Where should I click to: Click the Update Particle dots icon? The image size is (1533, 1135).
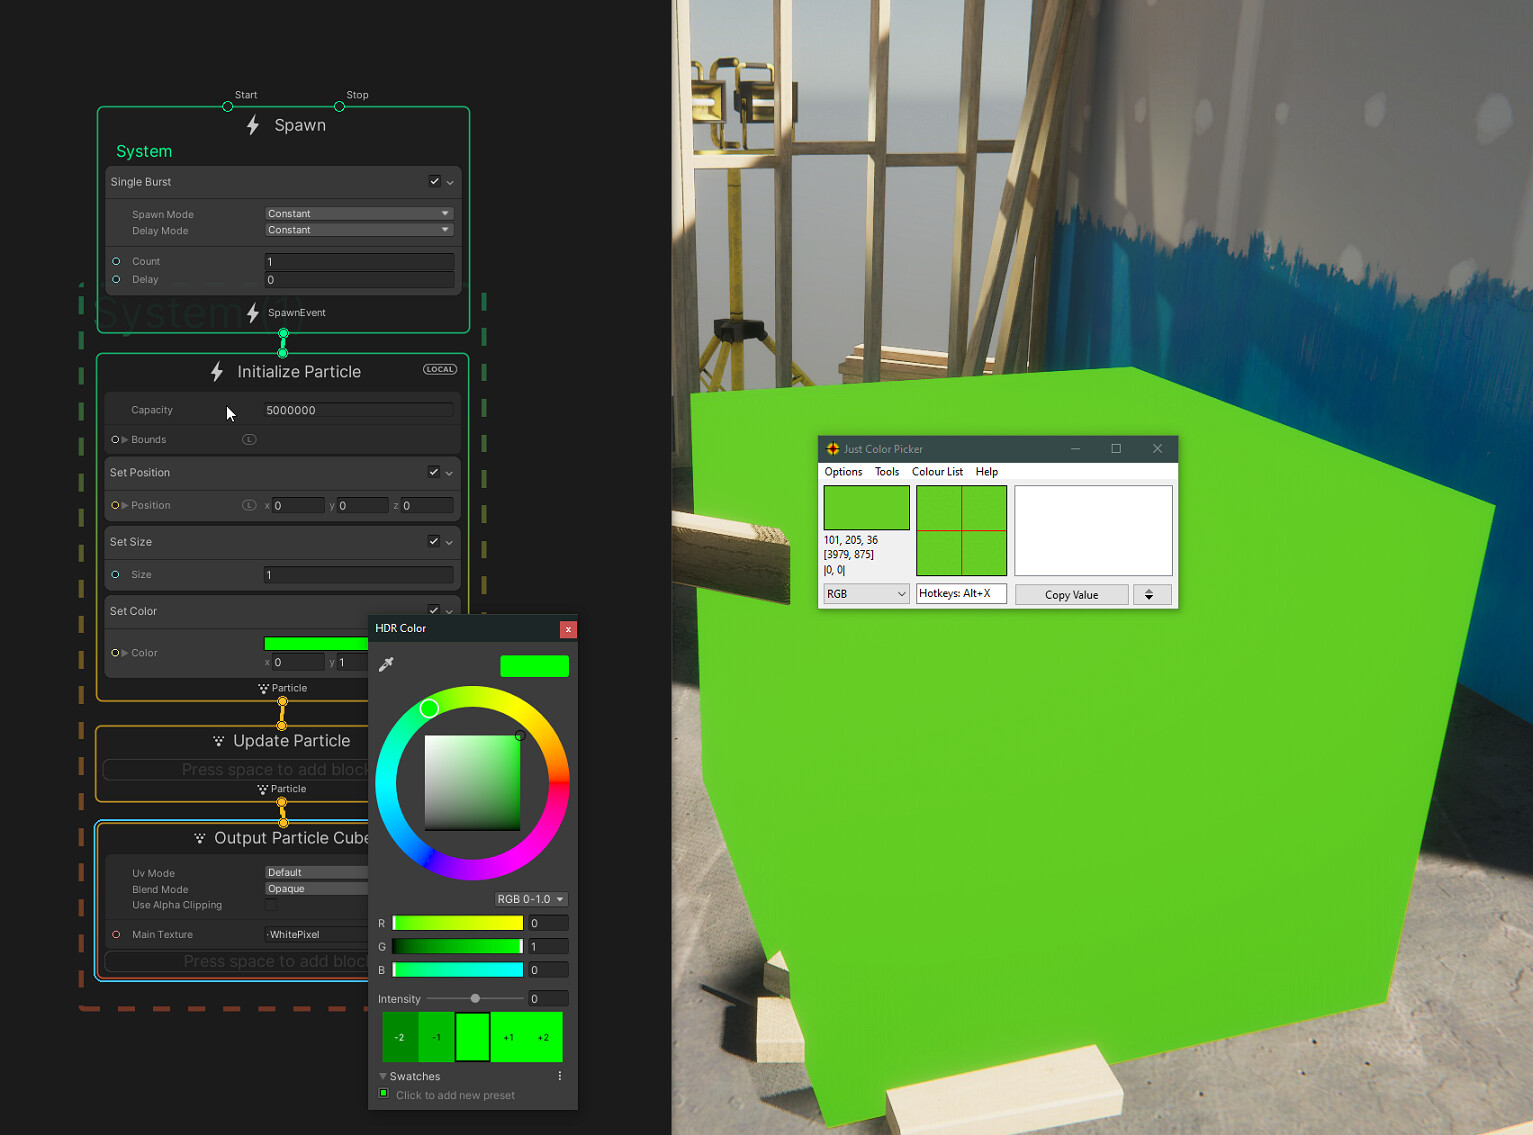(x=218, y=741)
